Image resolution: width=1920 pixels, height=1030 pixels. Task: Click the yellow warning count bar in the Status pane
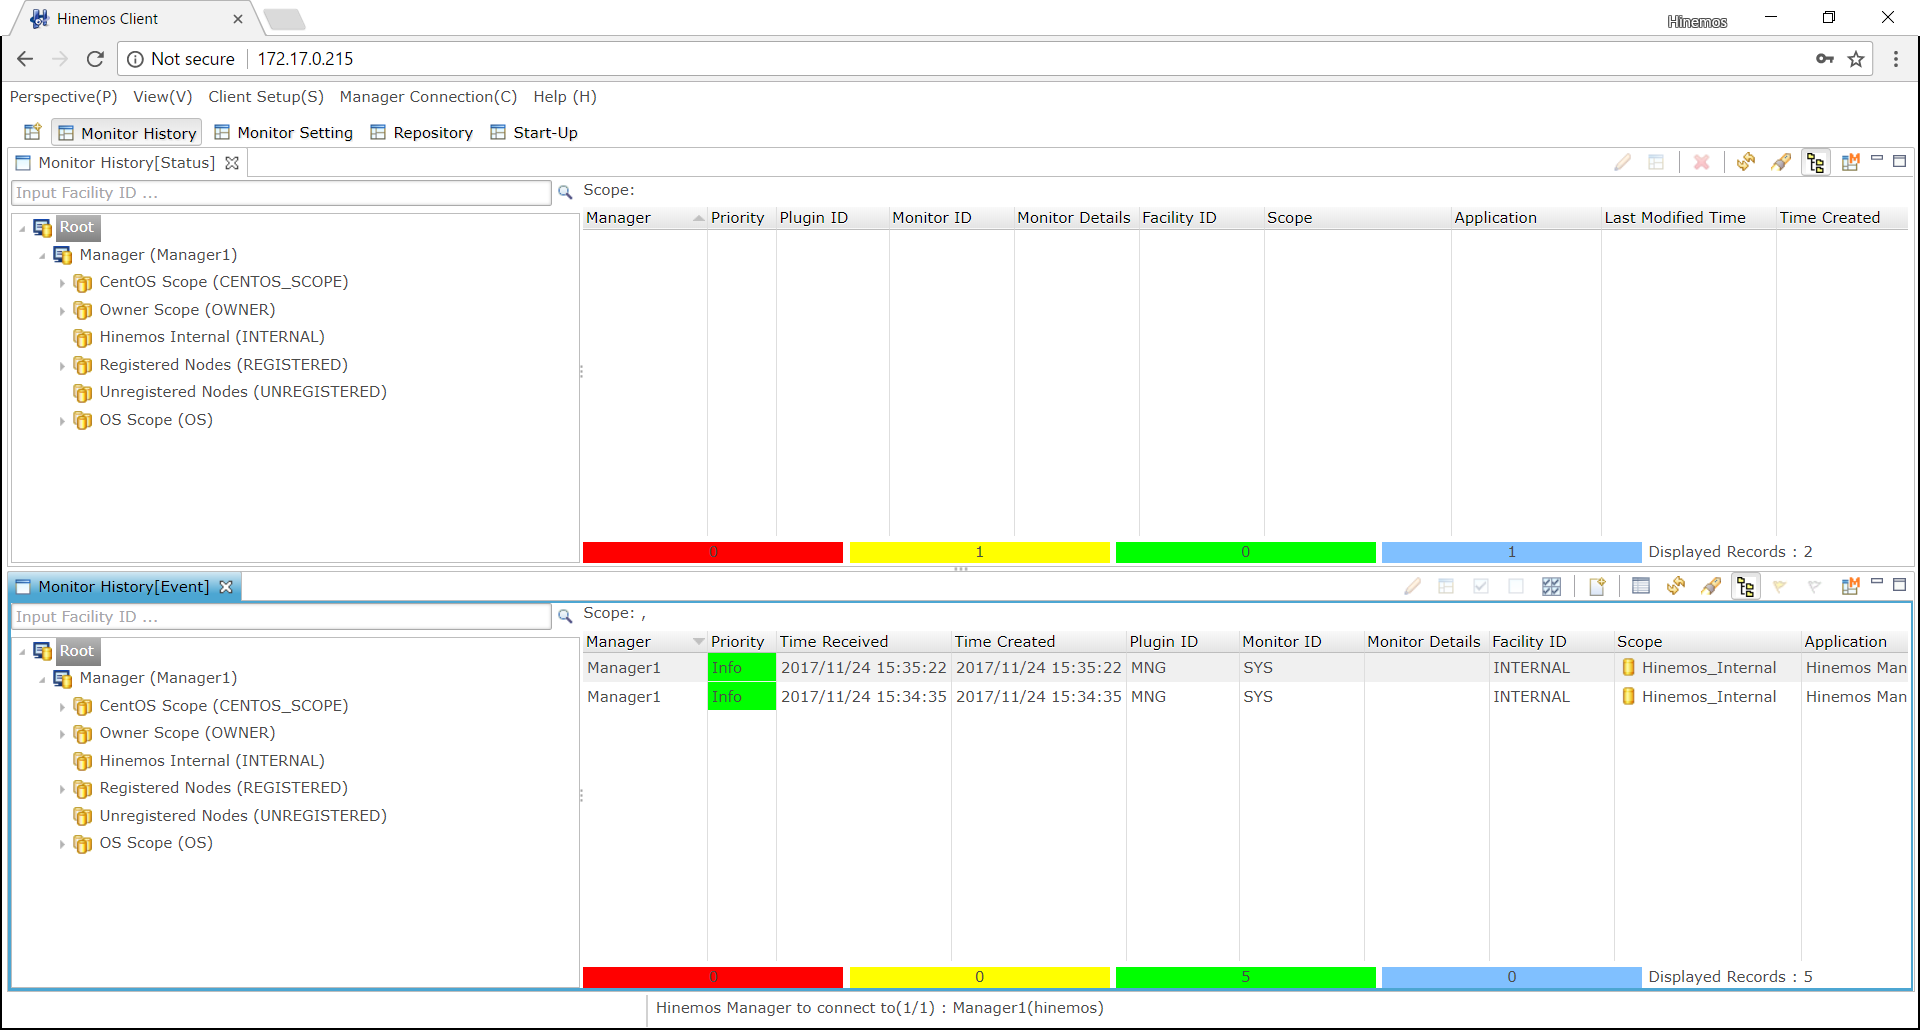(x=979, y=552)
